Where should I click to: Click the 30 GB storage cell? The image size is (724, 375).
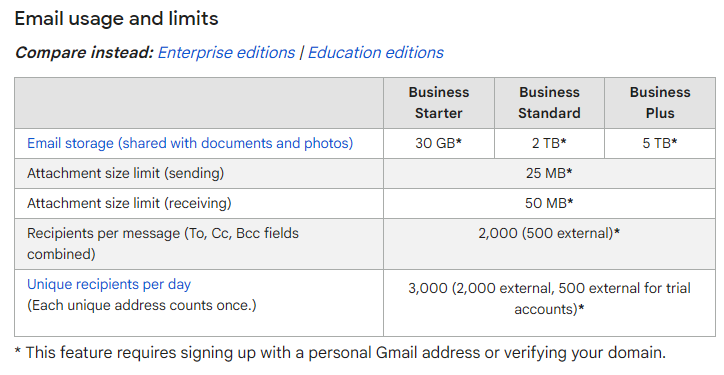click(x=439, y=143)
